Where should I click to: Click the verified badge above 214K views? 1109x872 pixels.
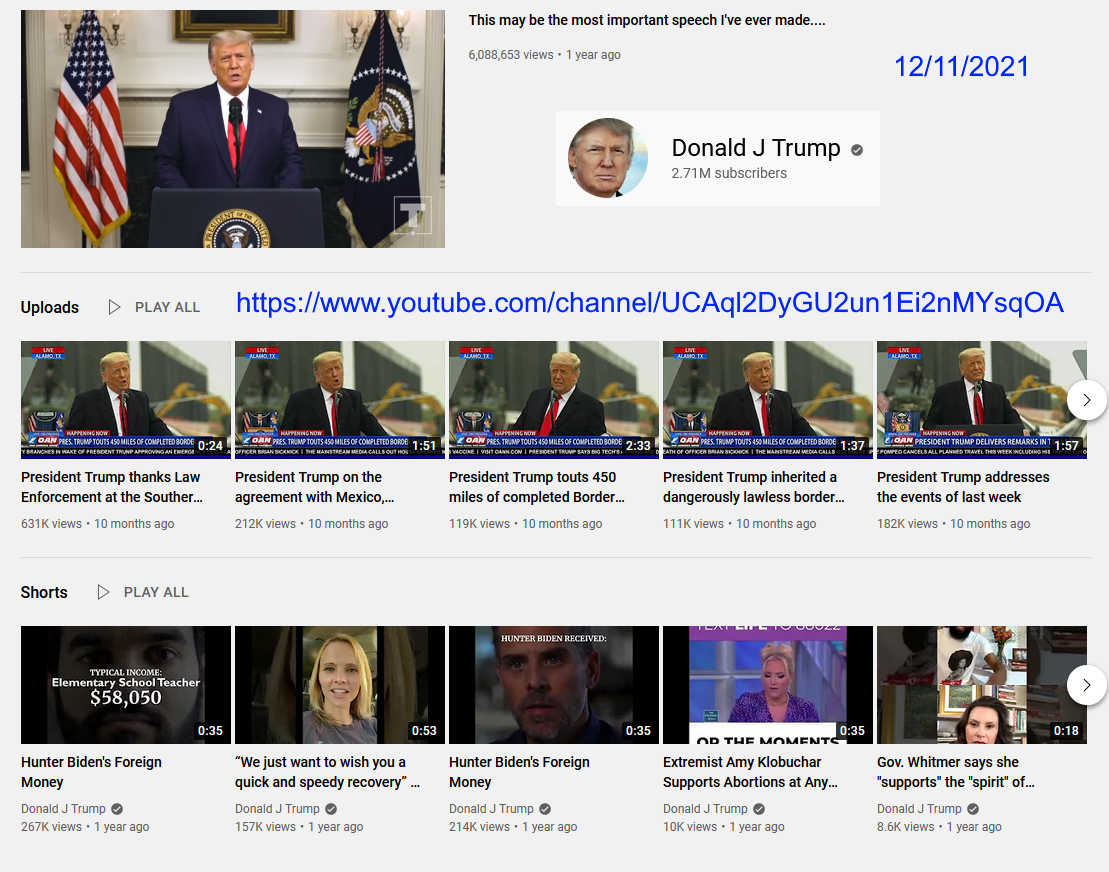545,809
